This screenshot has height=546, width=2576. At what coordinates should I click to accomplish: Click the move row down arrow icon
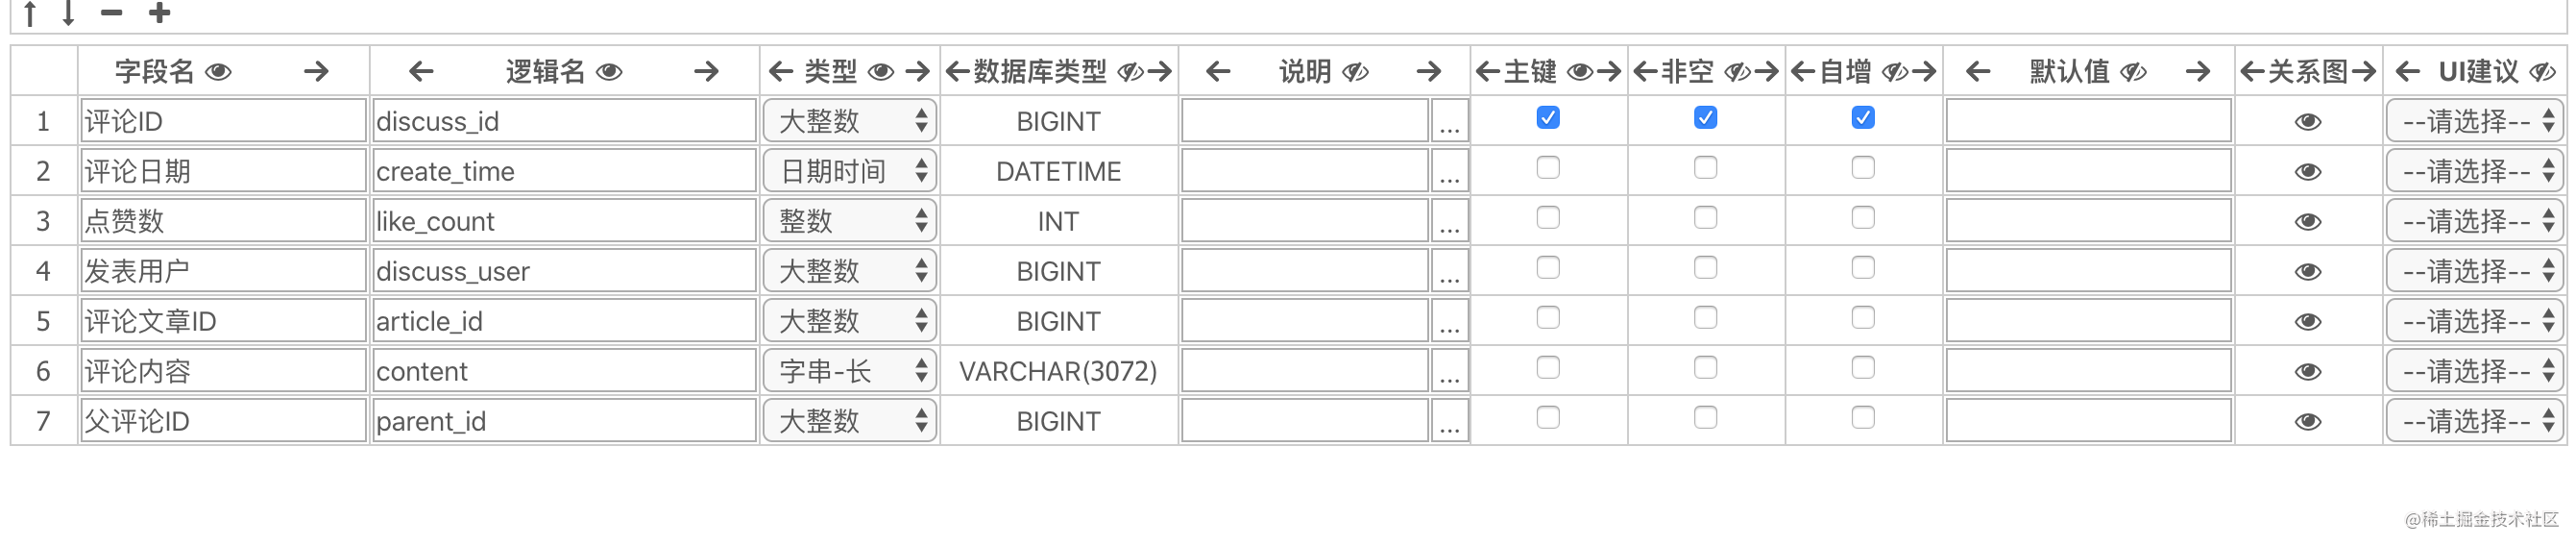coord(68,13)
